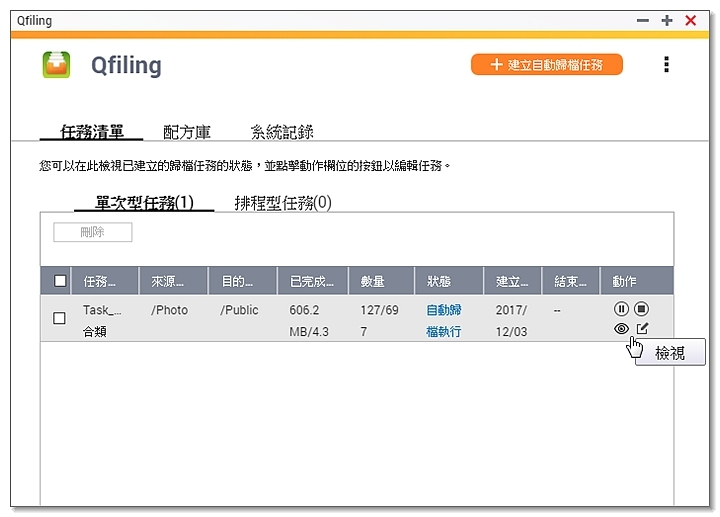Minimize the Qfiling window
Screen dimensions: 720x517
tap(643, 21)
